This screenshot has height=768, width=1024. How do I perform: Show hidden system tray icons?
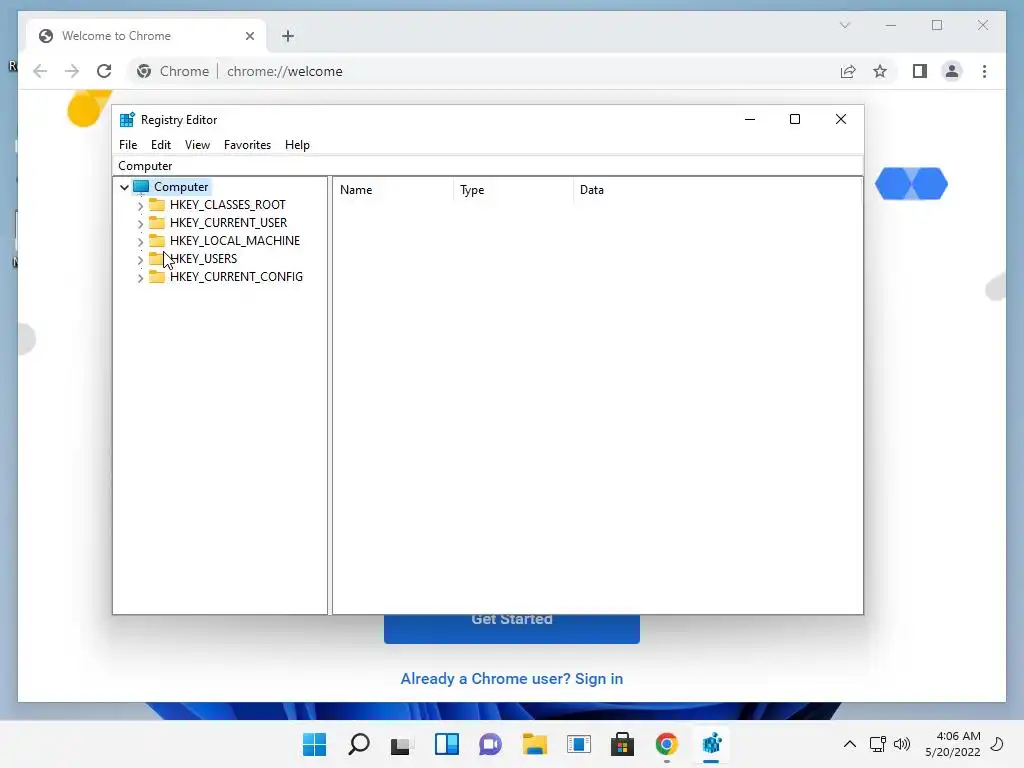pos(850,744)
